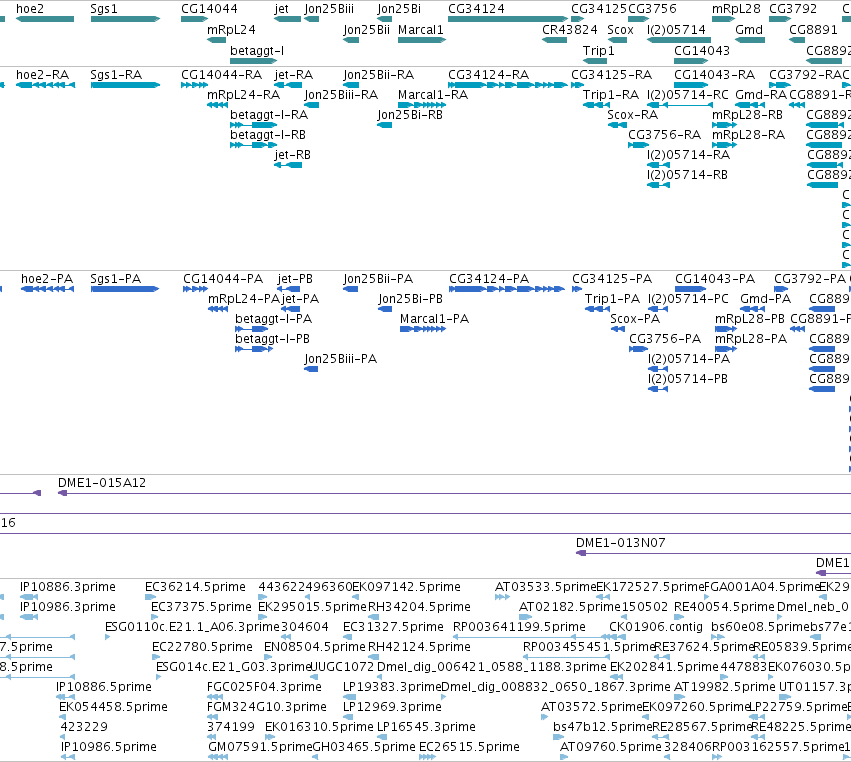Select the Marcal1 gene label
This screenshot has width=851, height=762.
tap(421, 29)
